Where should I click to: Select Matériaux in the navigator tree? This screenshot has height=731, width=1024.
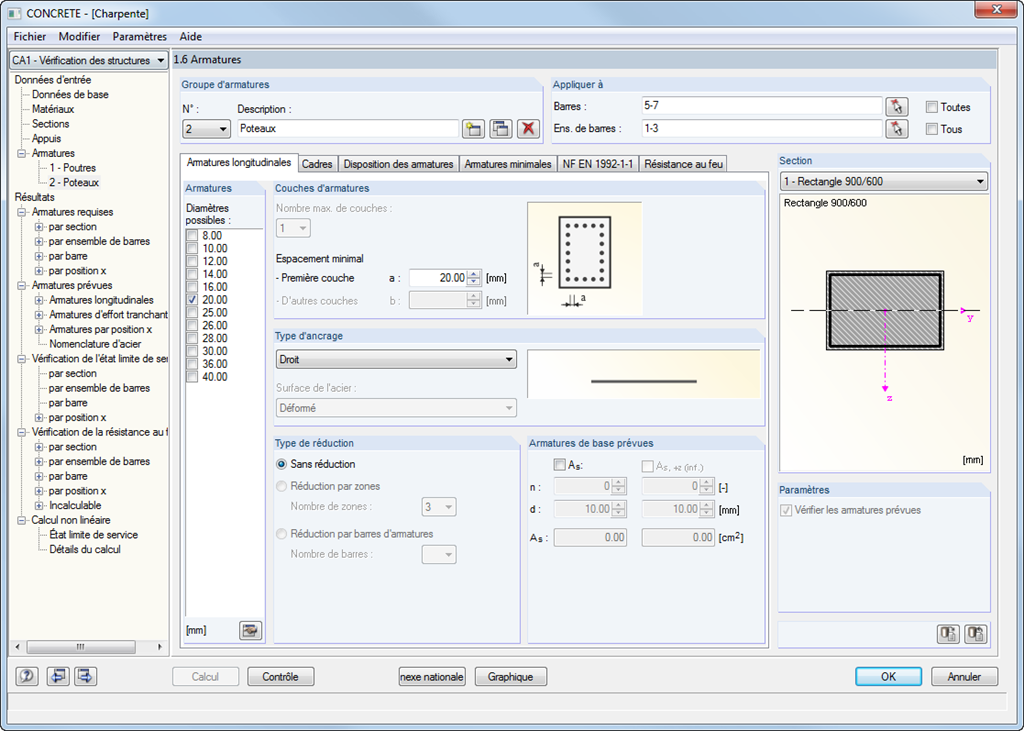53,109
